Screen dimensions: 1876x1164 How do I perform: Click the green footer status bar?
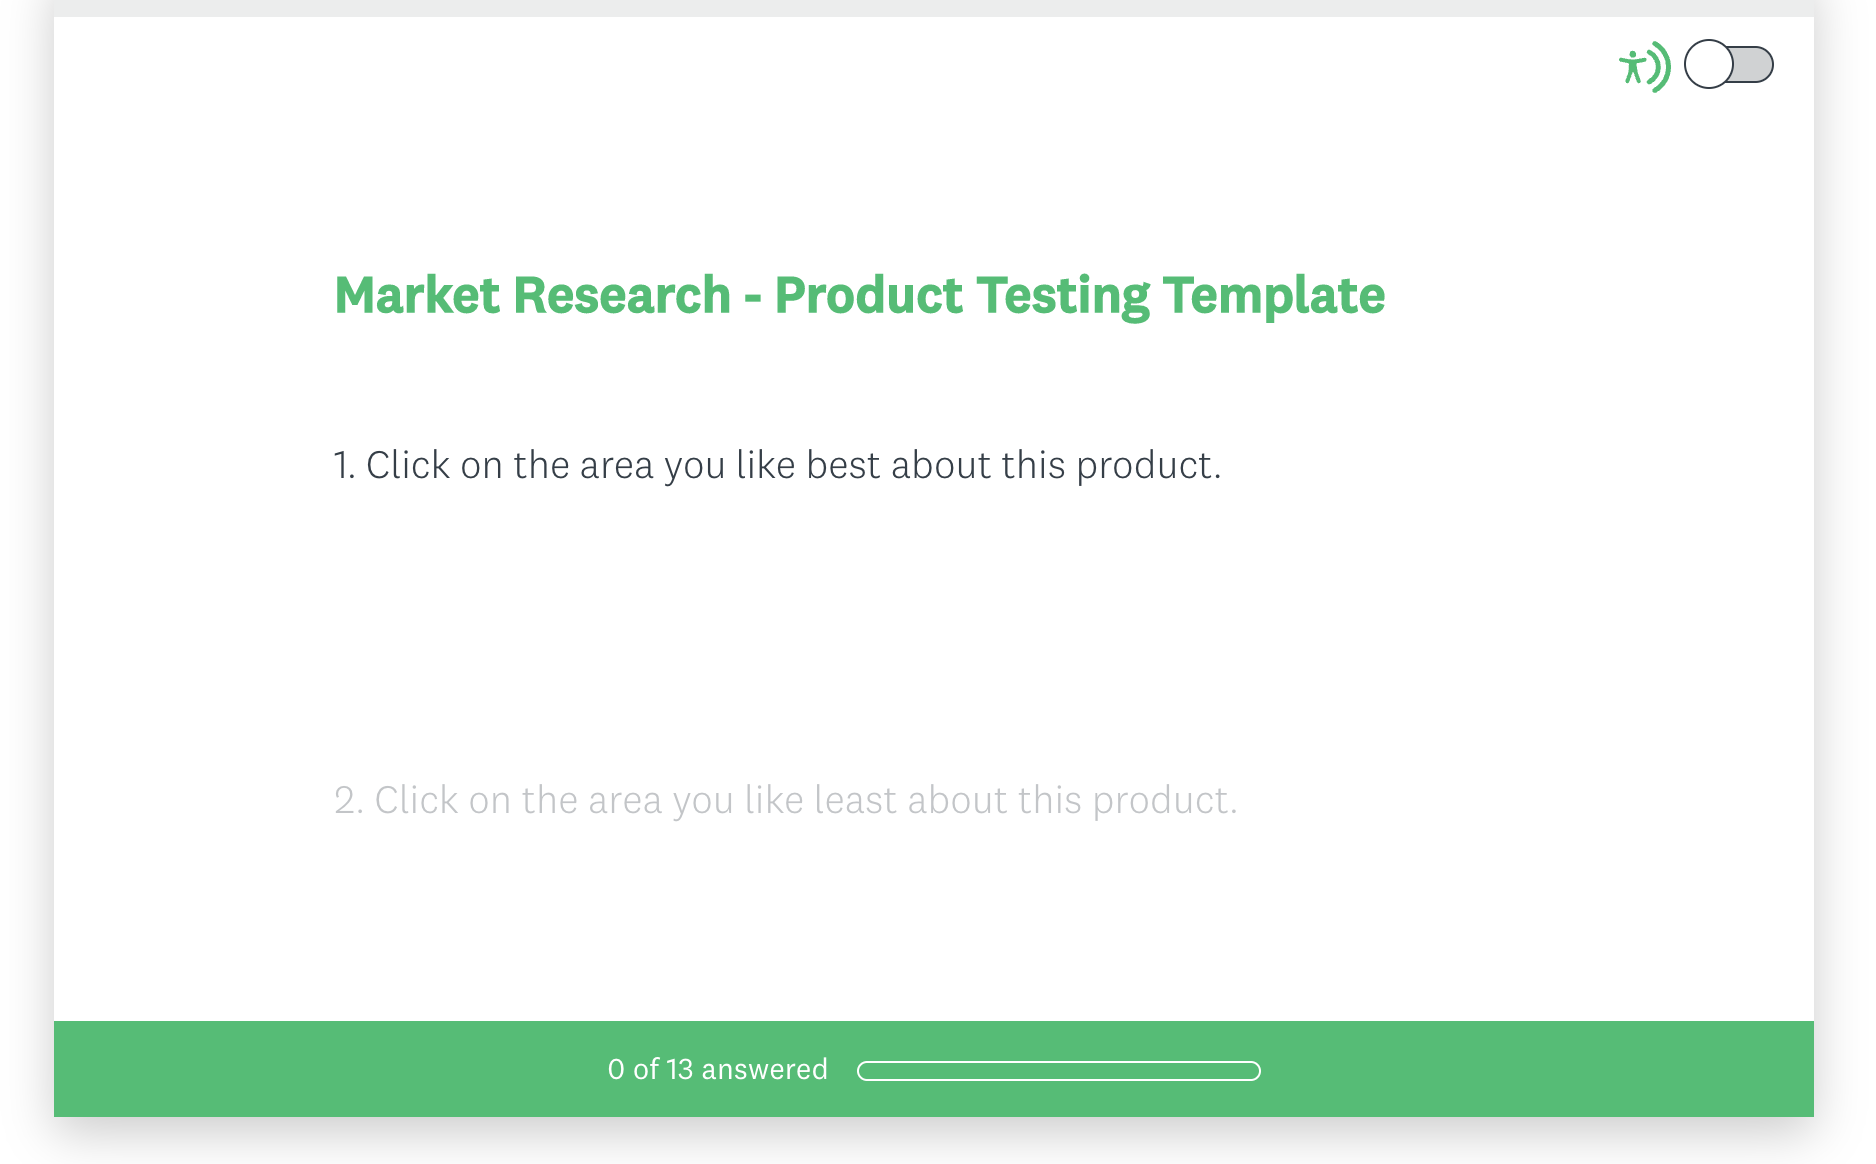pyautogui.click(x=933, y=1069)
